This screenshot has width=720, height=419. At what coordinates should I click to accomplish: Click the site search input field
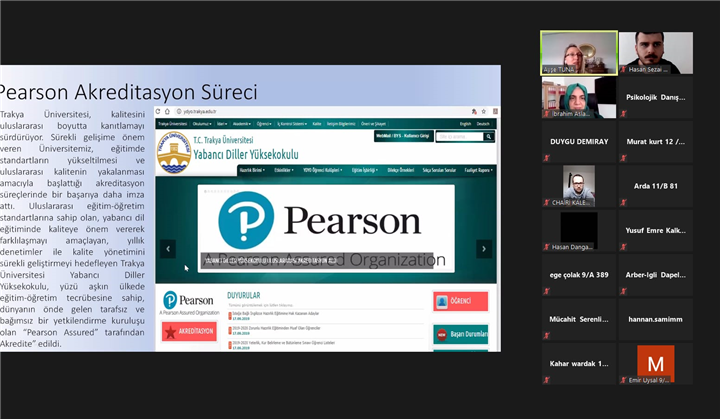pyautogui.click(x=460, y=136)
